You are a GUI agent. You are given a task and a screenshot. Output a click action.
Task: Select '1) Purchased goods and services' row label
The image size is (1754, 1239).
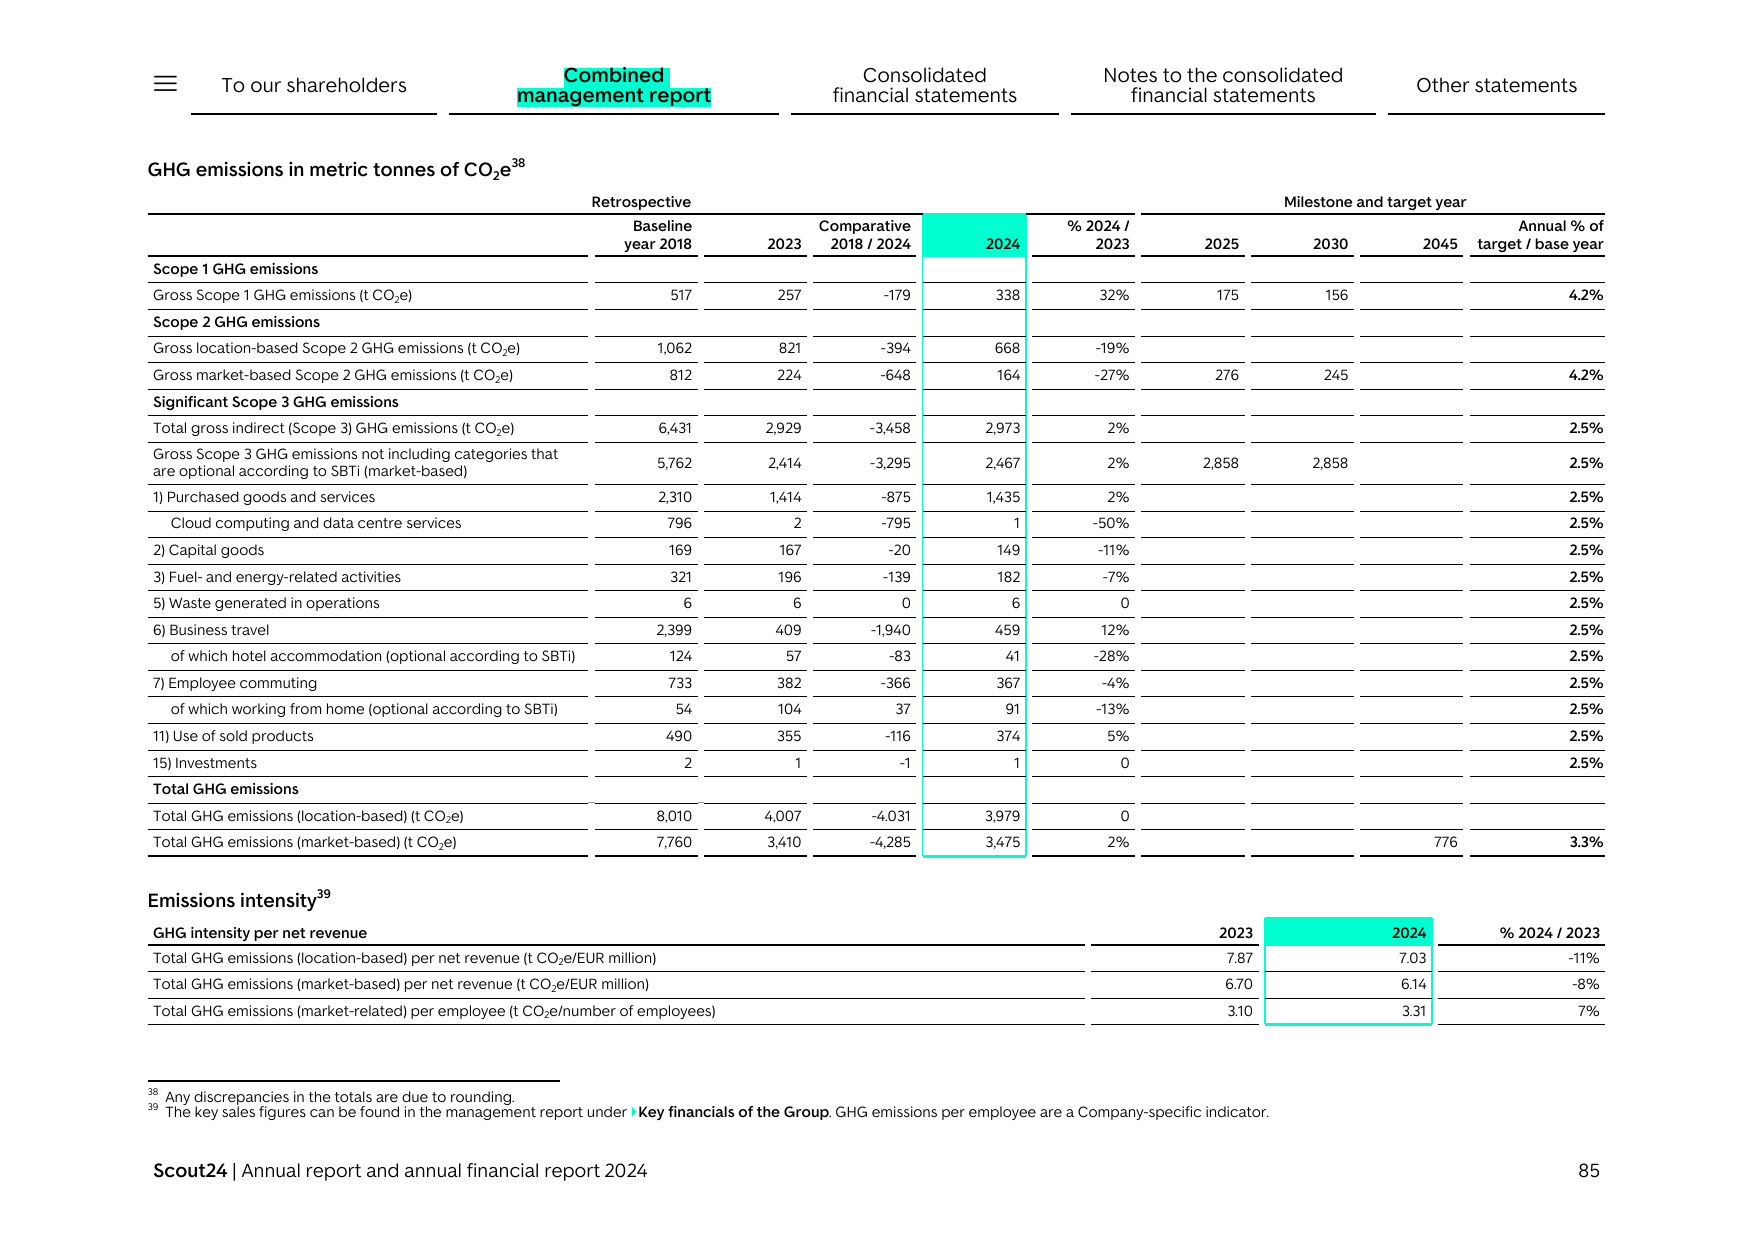click(264, 497)
